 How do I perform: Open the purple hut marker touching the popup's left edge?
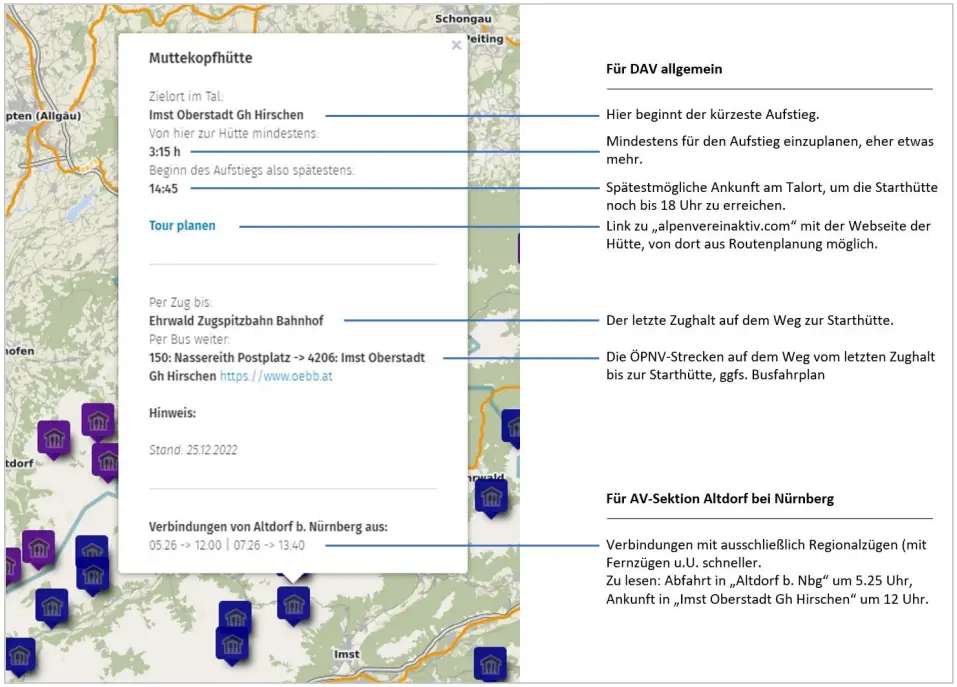coord(108,460)
